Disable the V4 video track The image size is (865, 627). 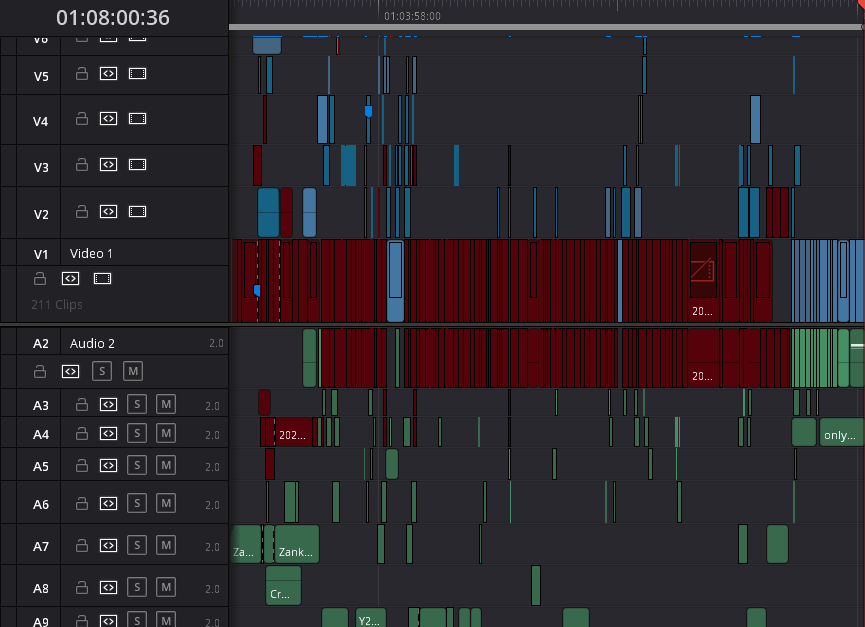click(137, 119)
